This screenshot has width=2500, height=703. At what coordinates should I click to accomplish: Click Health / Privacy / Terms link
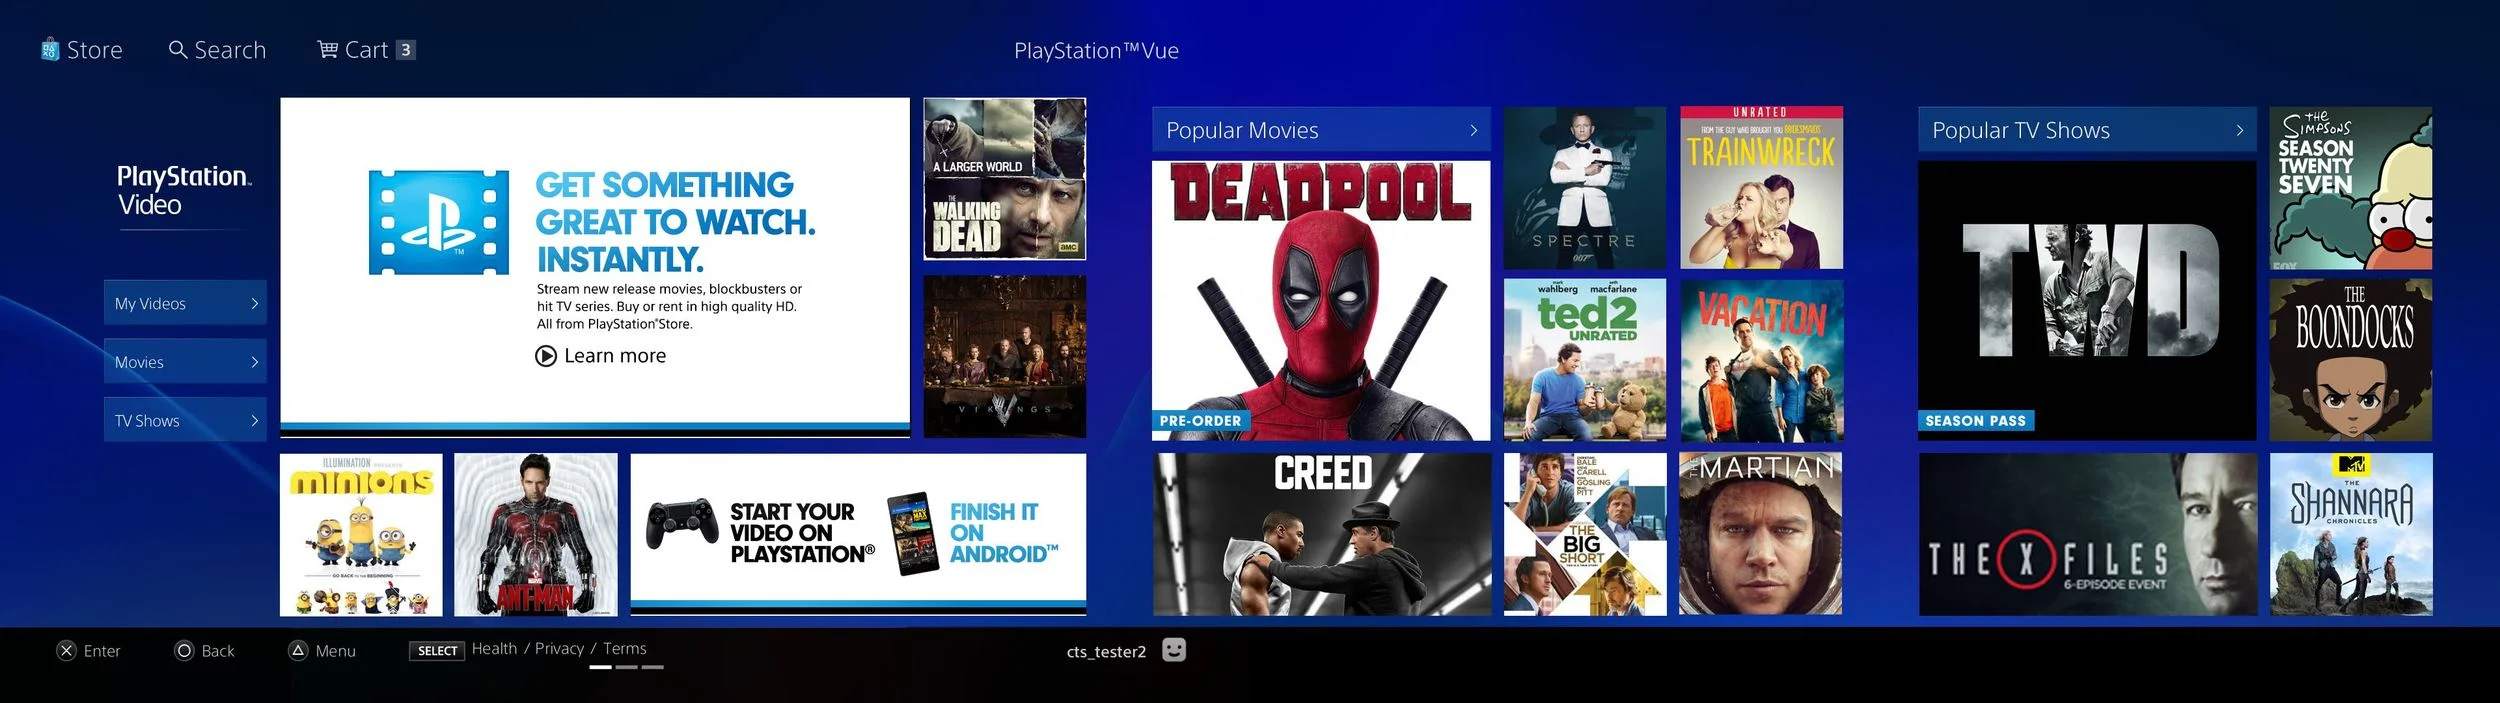point(559,649)
